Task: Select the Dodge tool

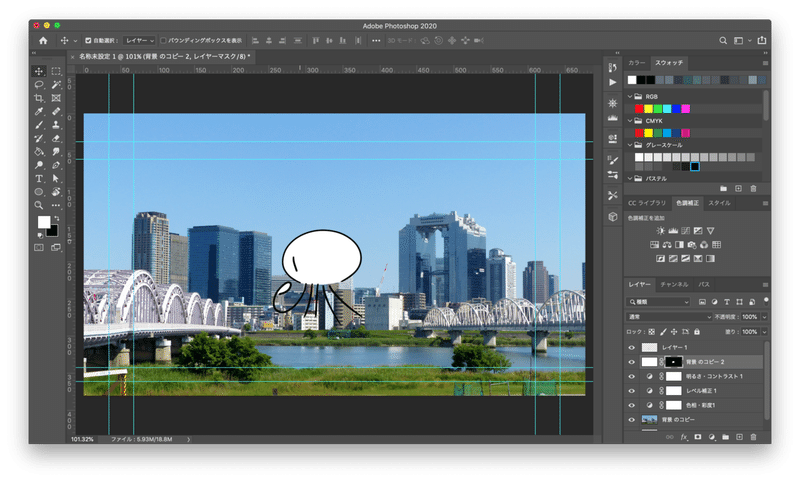Action: pyautogui.click(x=39, y=165)
